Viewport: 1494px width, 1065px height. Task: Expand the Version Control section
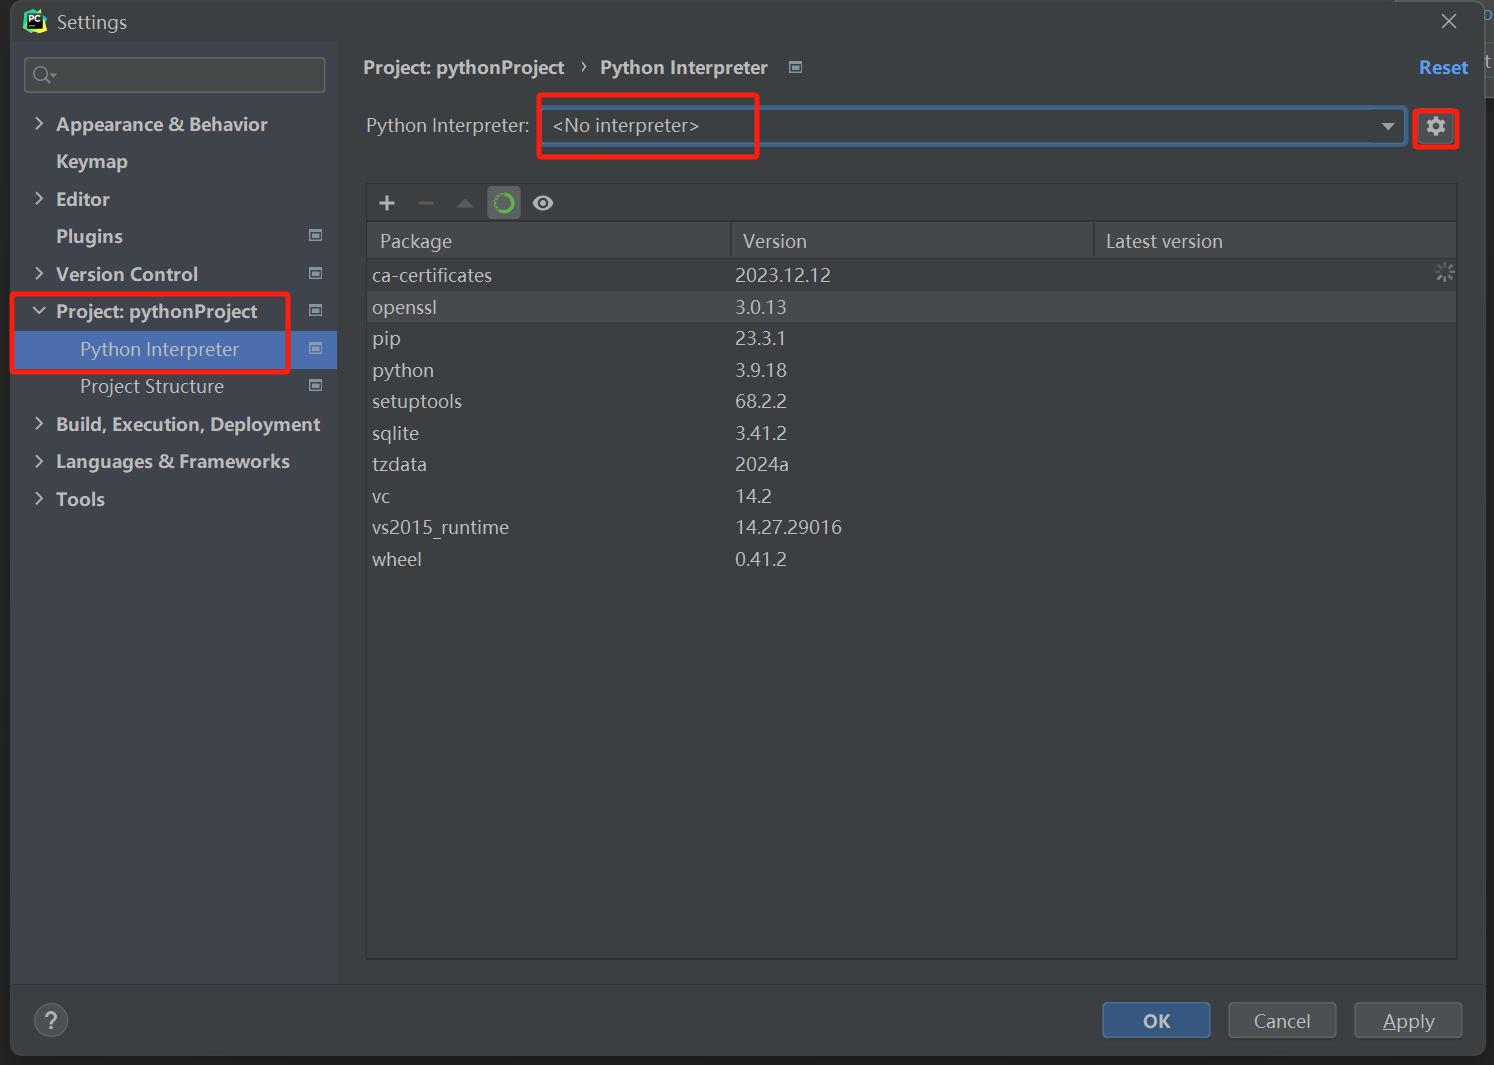coord(39,273)
